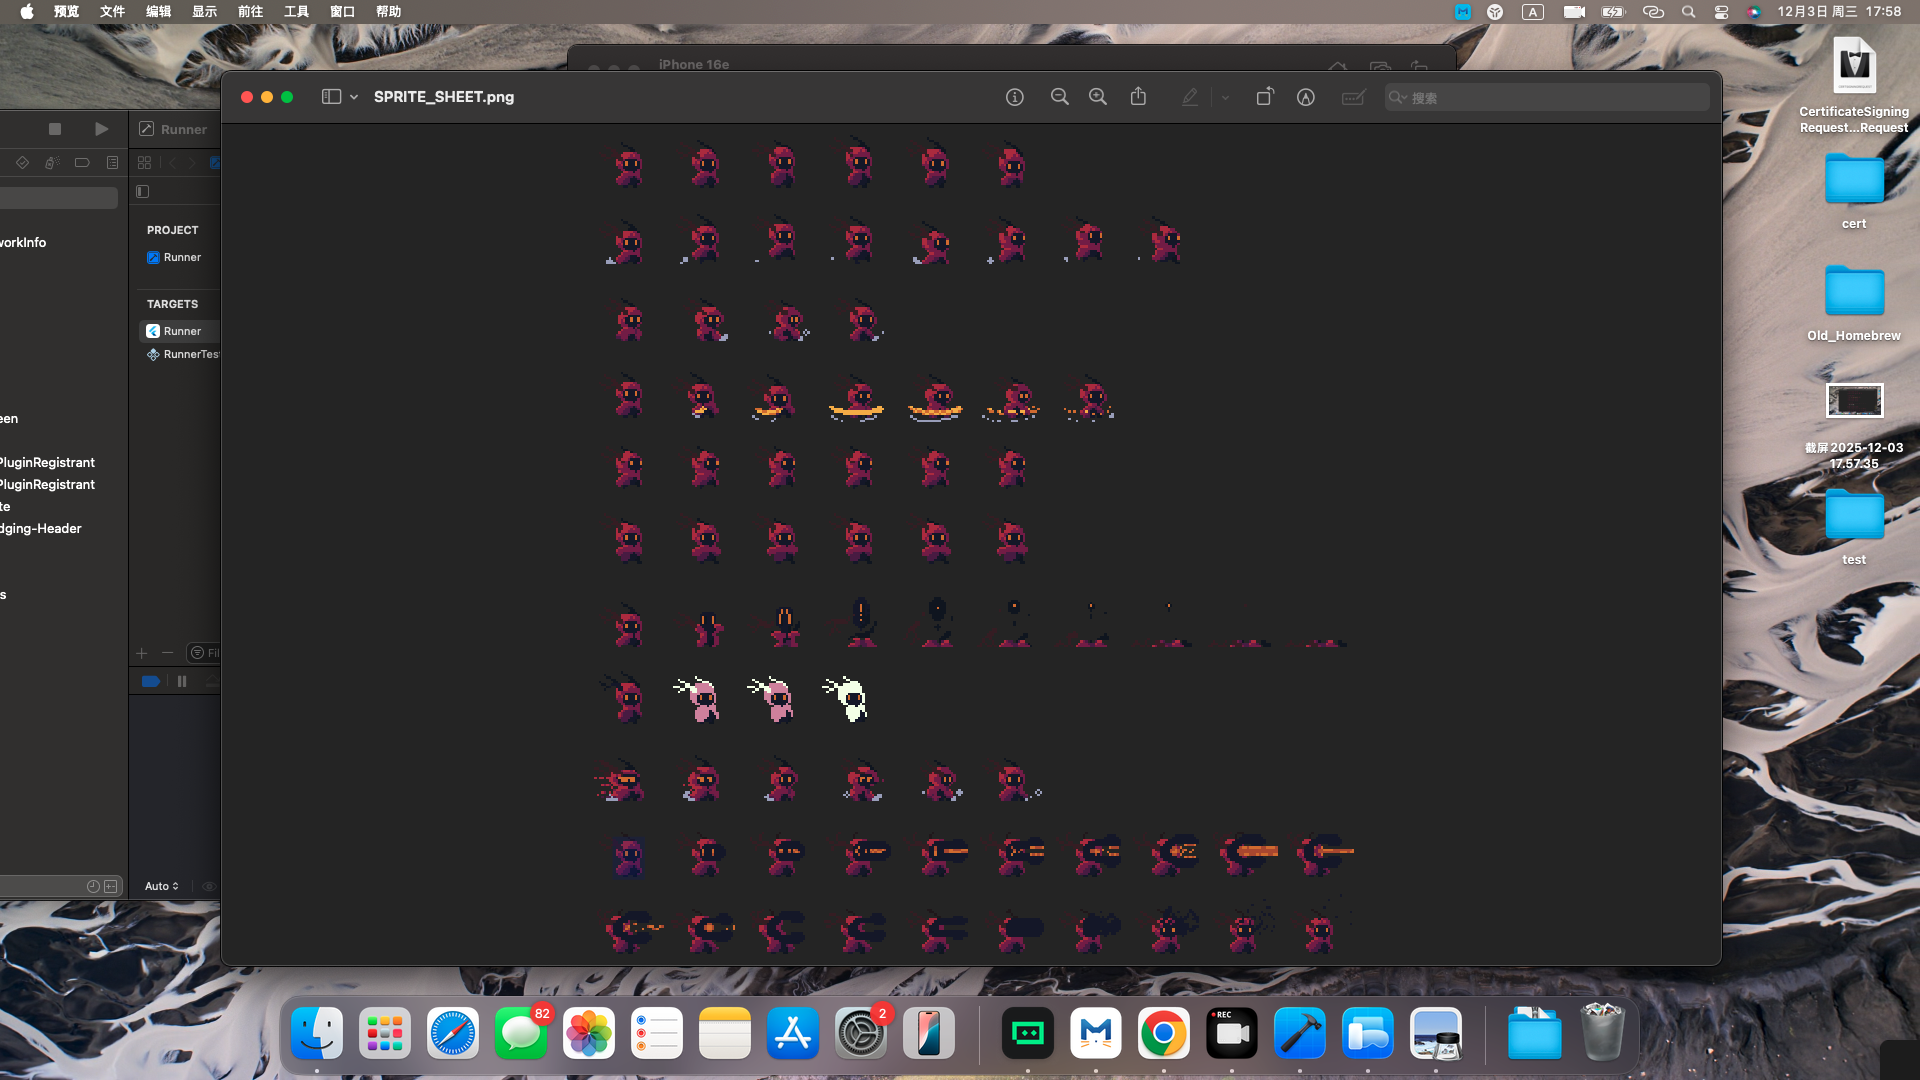
Task: Toggle the Preview sidebar button
Action: [331, 97]
